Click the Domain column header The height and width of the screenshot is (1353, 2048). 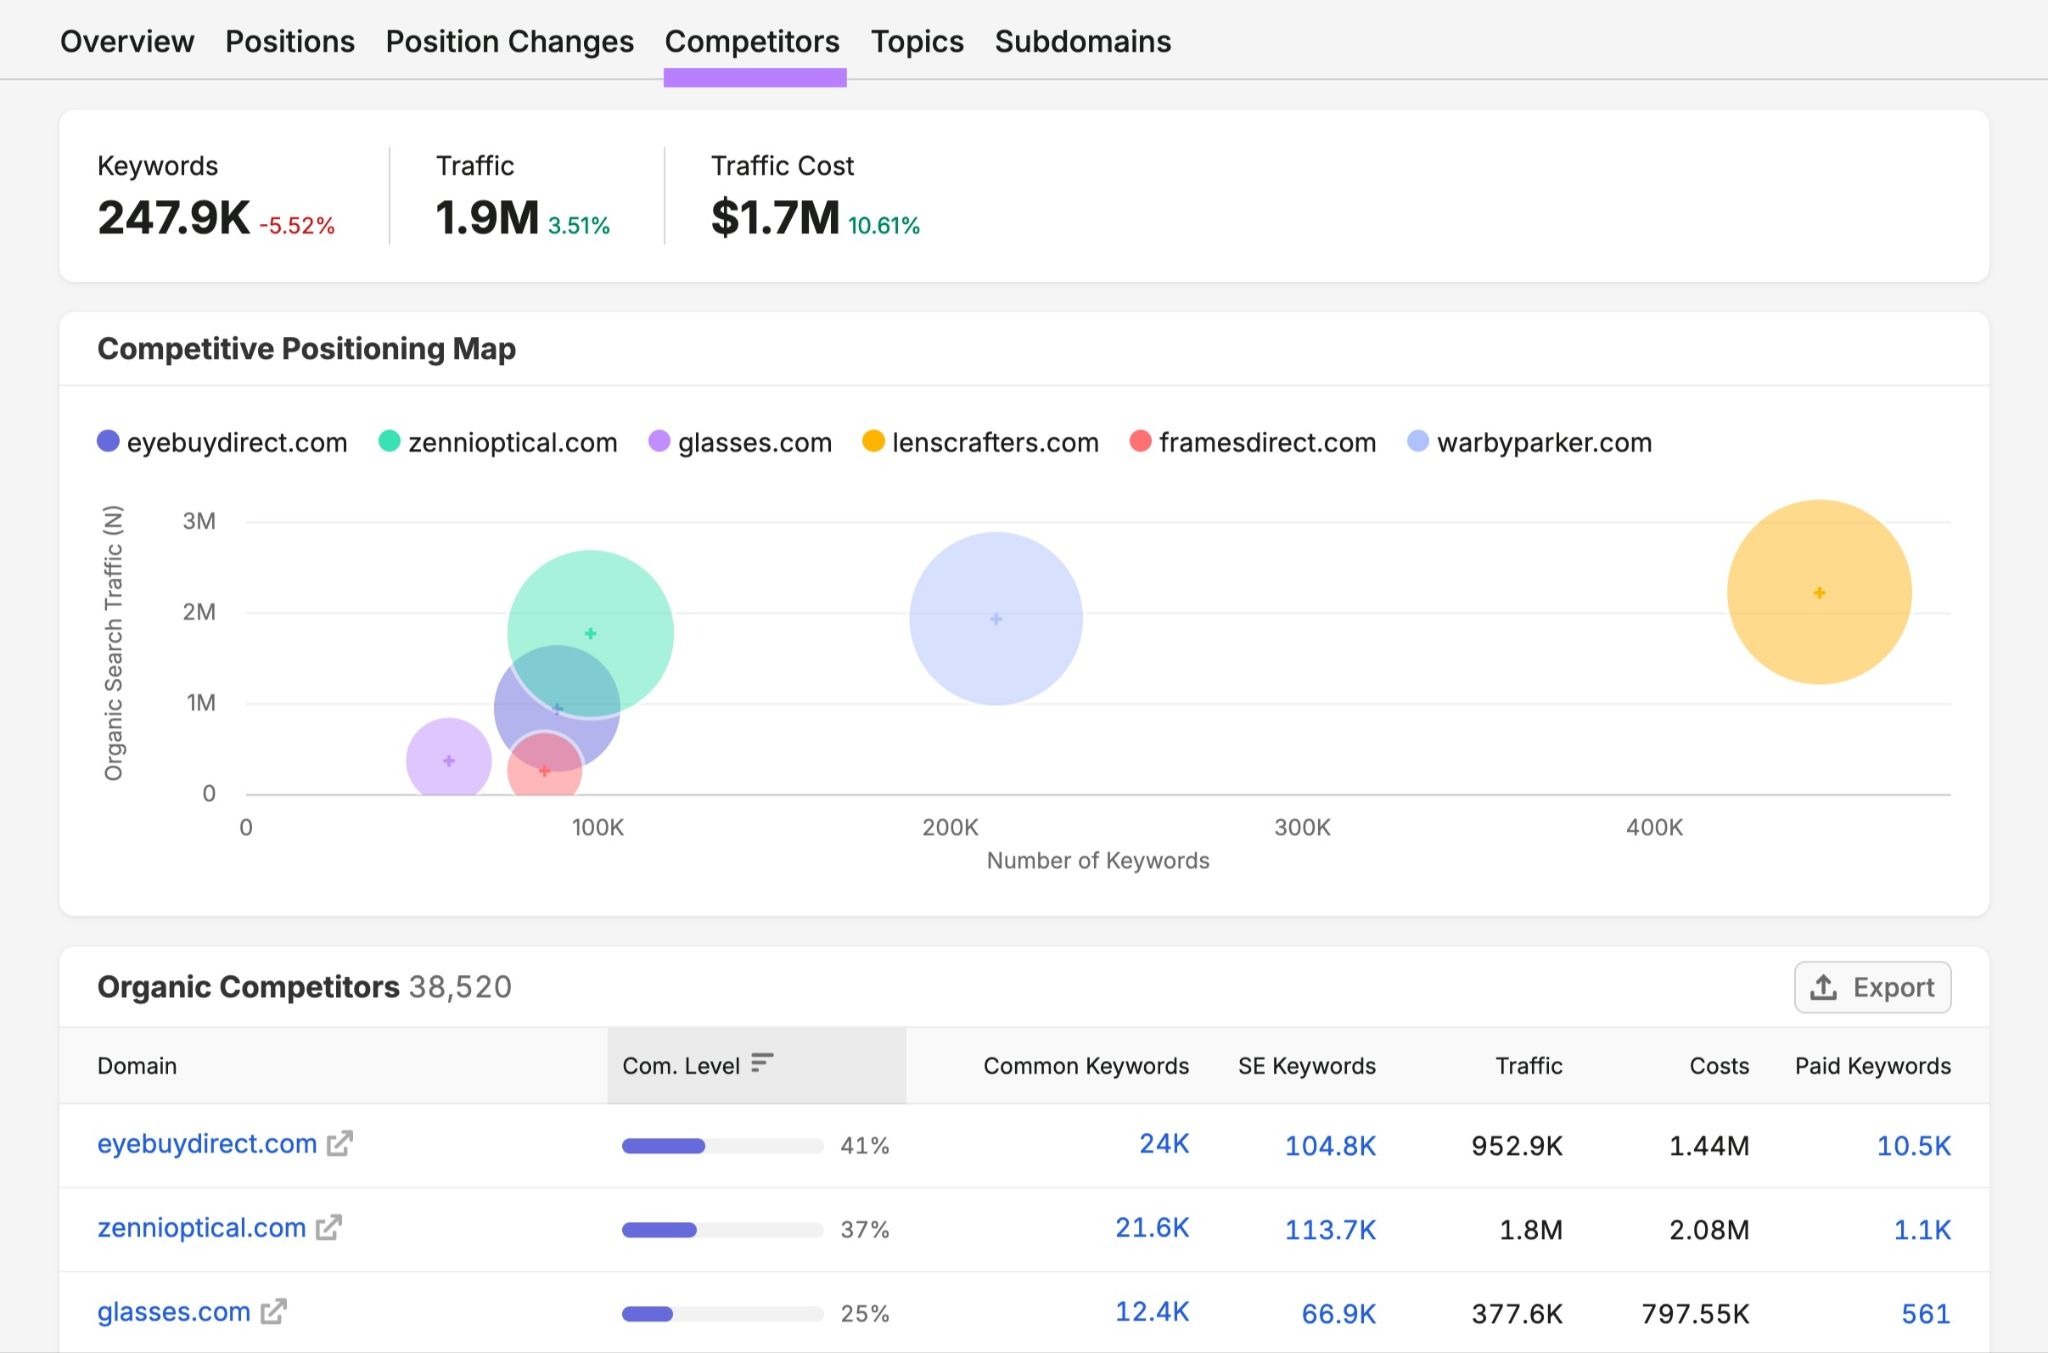(x=137, y=1066)
